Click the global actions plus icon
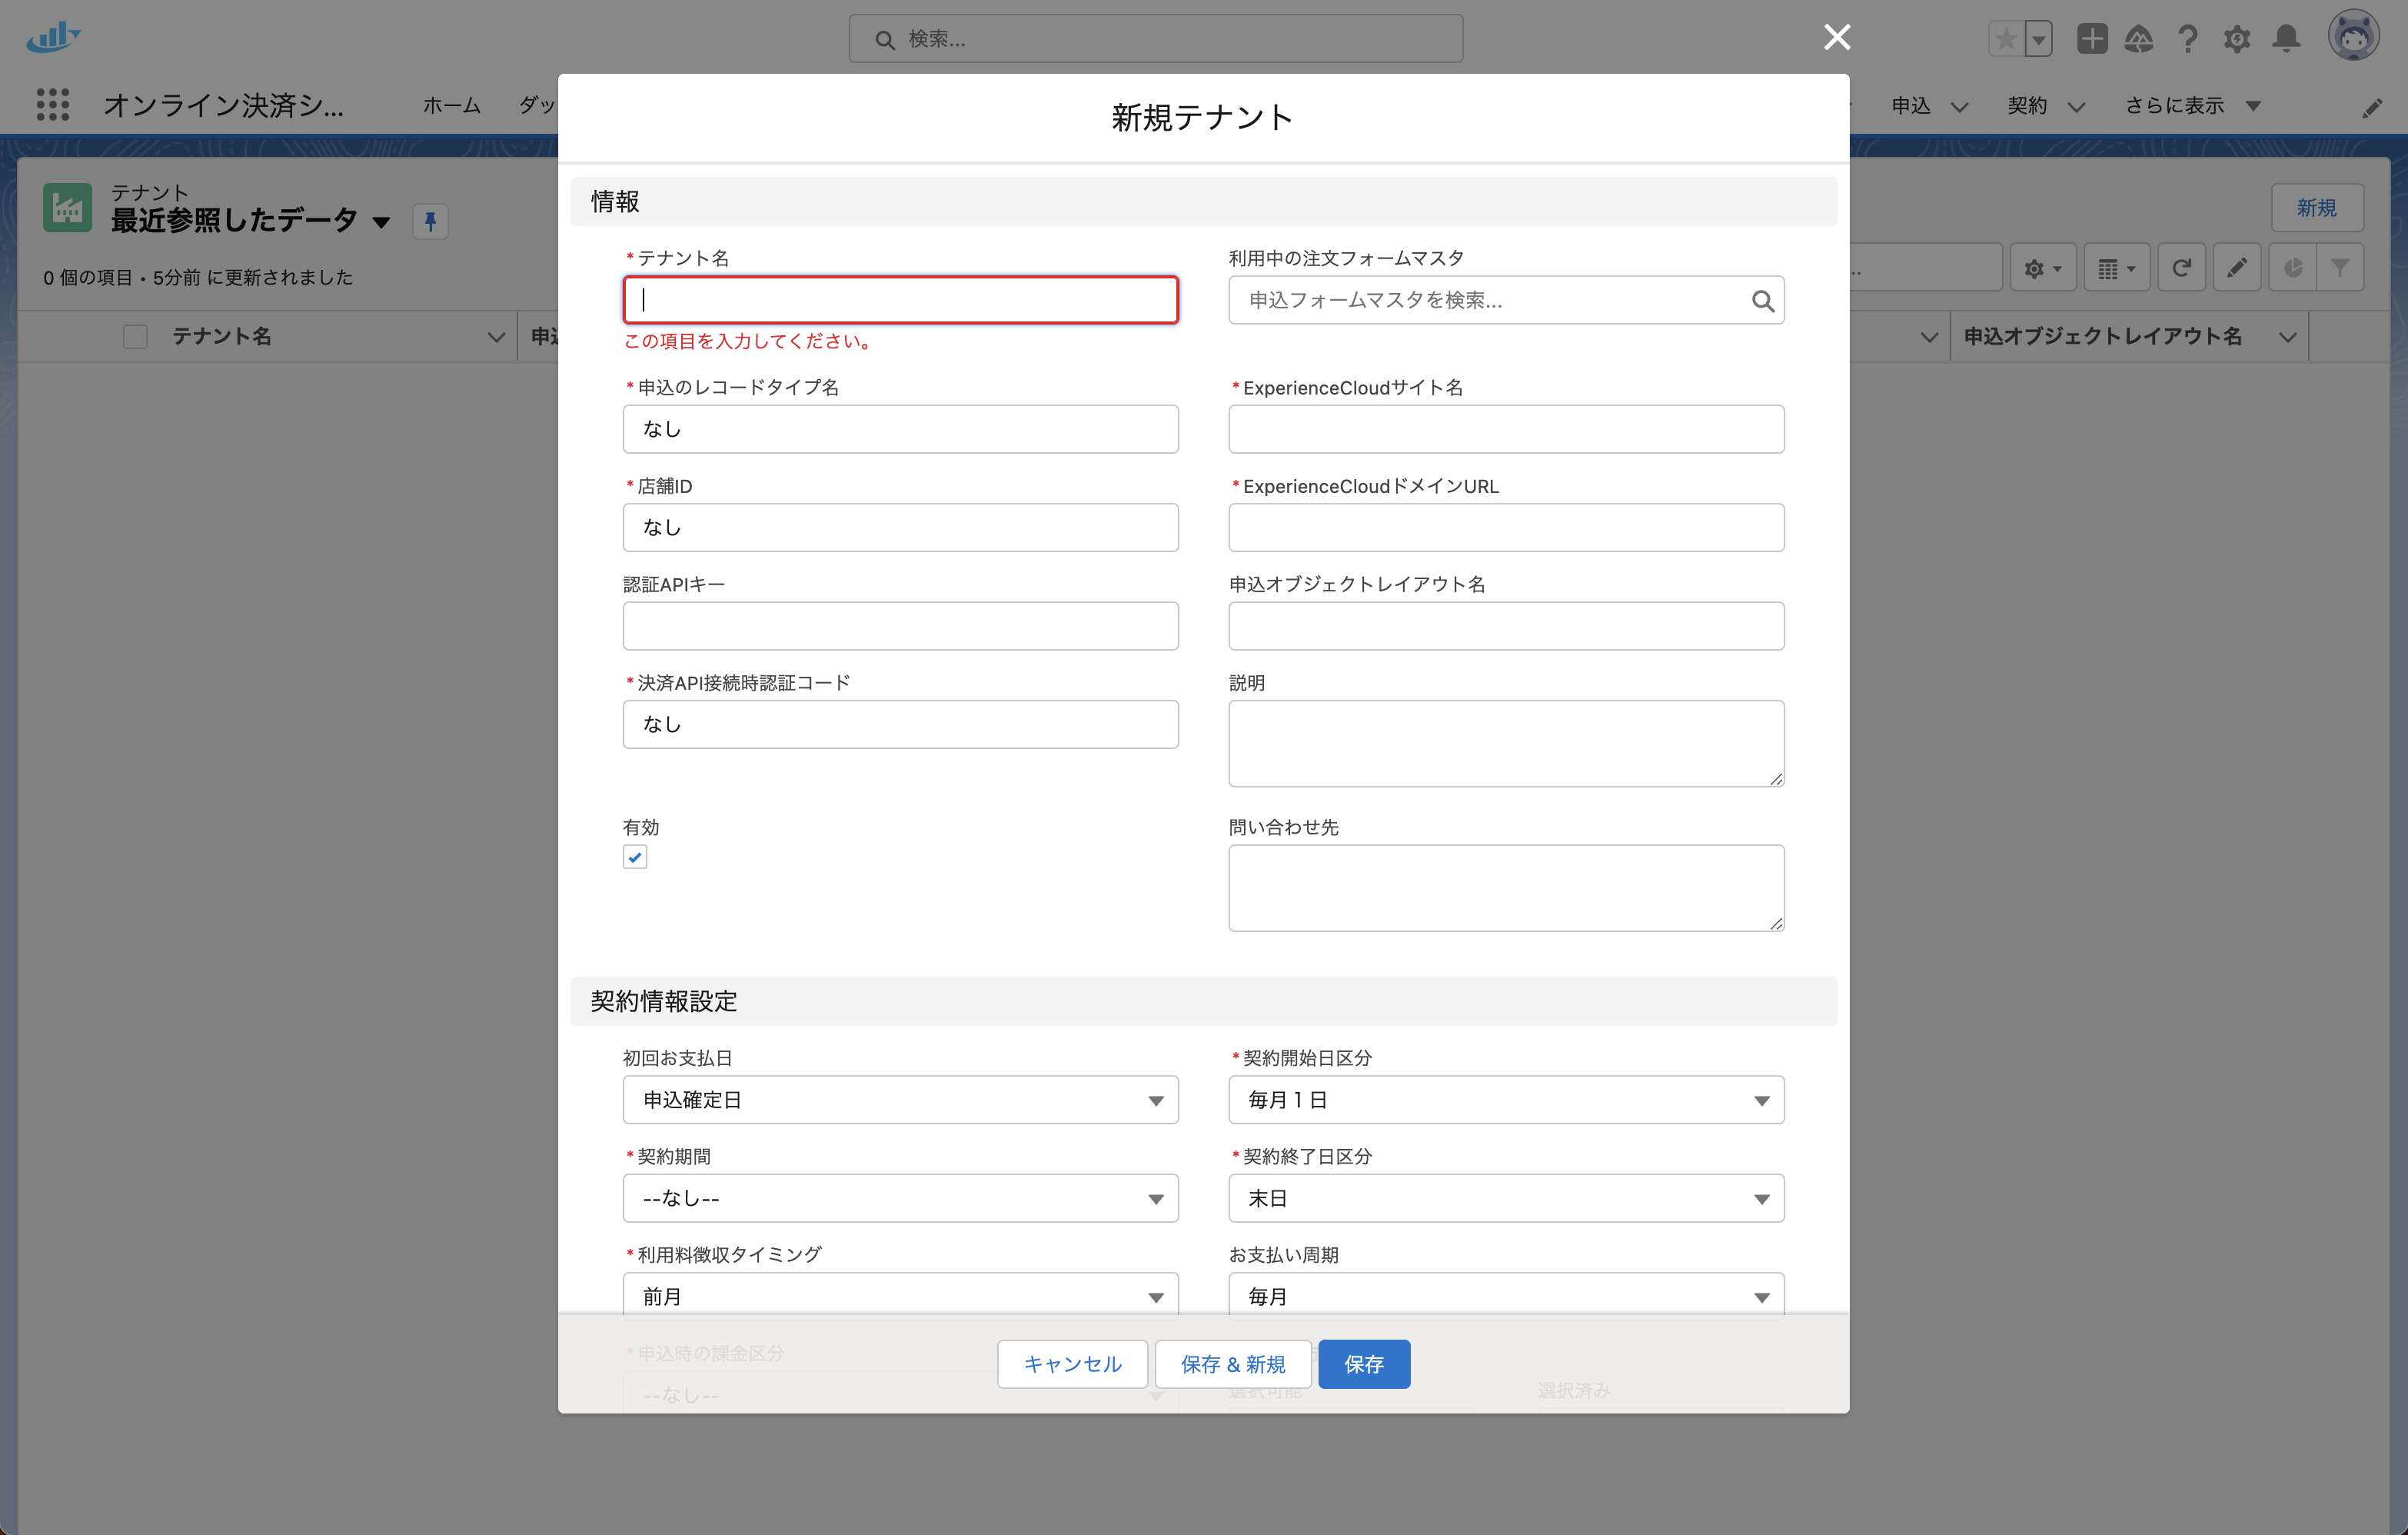Screen dimensions: 2408x1535 [2091, 39]
